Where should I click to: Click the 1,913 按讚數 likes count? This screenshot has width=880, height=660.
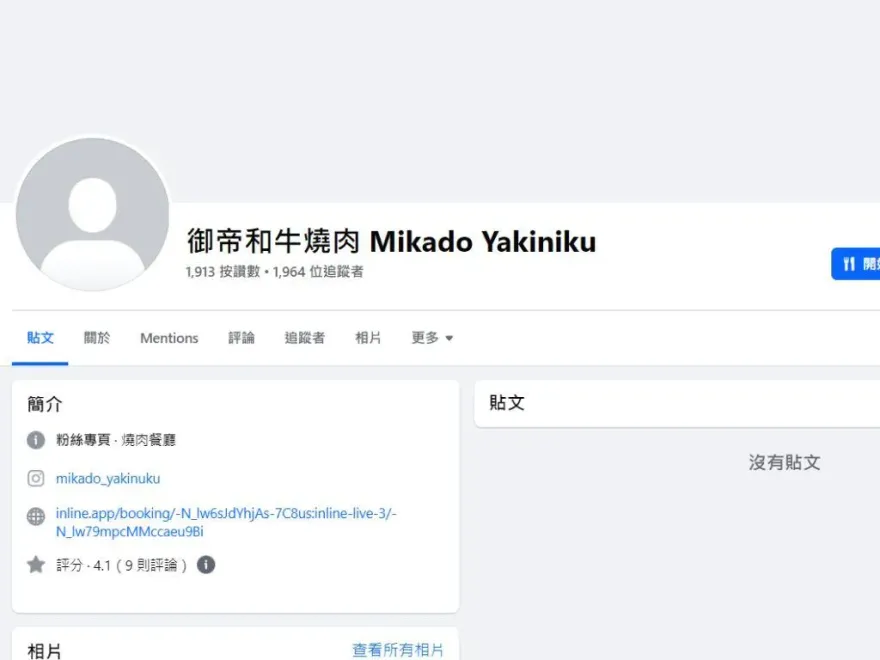coord(223,272)
